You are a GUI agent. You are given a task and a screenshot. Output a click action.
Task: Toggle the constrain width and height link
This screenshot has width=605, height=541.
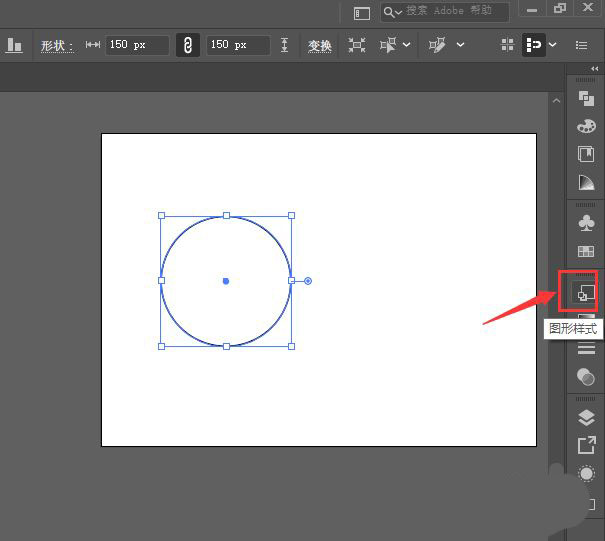pos(188,45)
